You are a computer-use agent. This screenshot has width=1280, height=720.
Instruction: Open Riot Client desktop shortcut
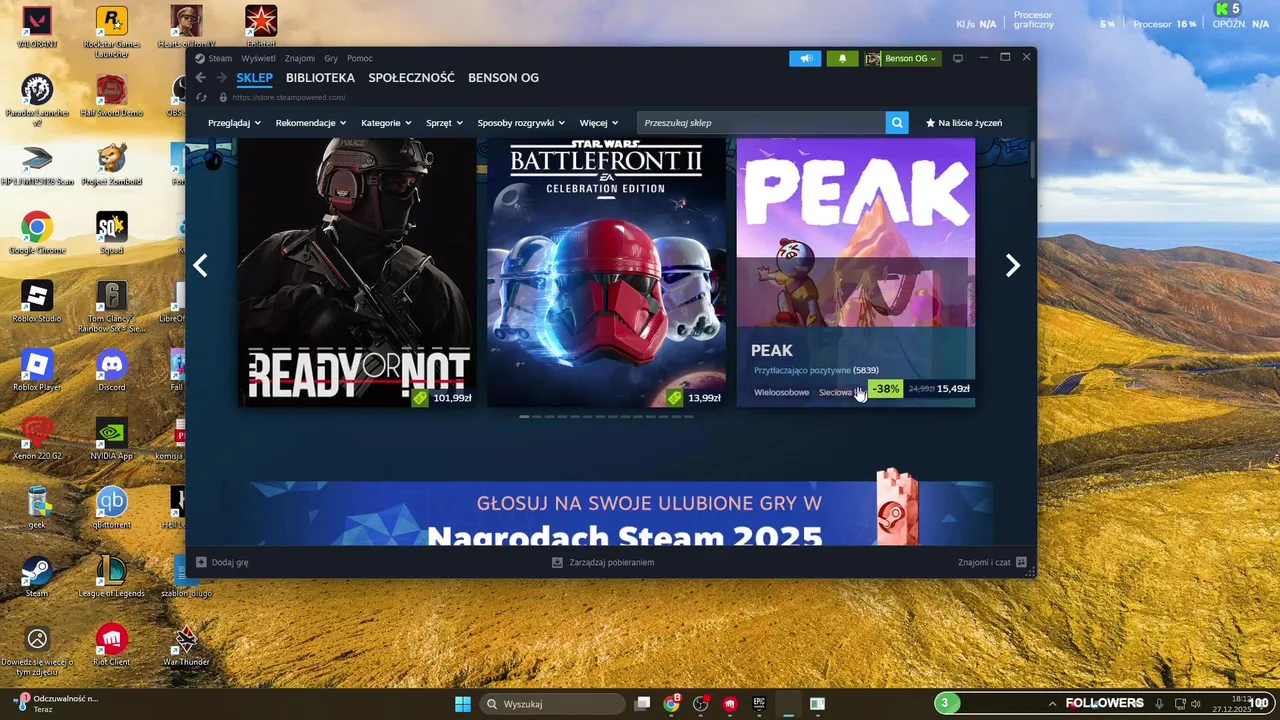(111, 644)
